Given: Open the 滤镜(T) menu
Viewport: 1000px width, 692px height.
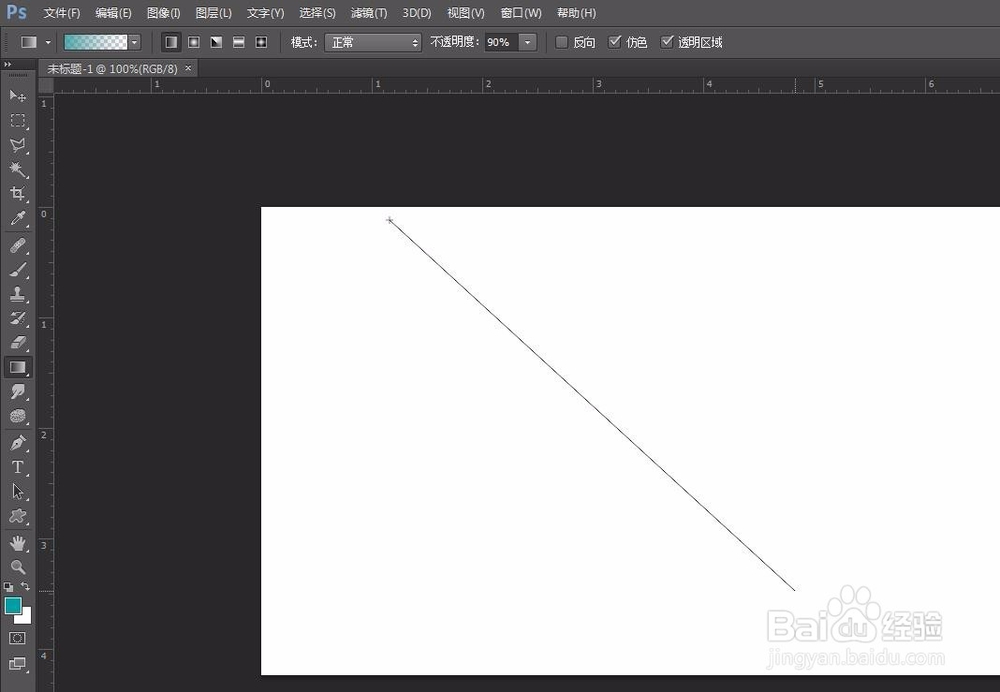Looking at the screenshot, I should [369, 13].
